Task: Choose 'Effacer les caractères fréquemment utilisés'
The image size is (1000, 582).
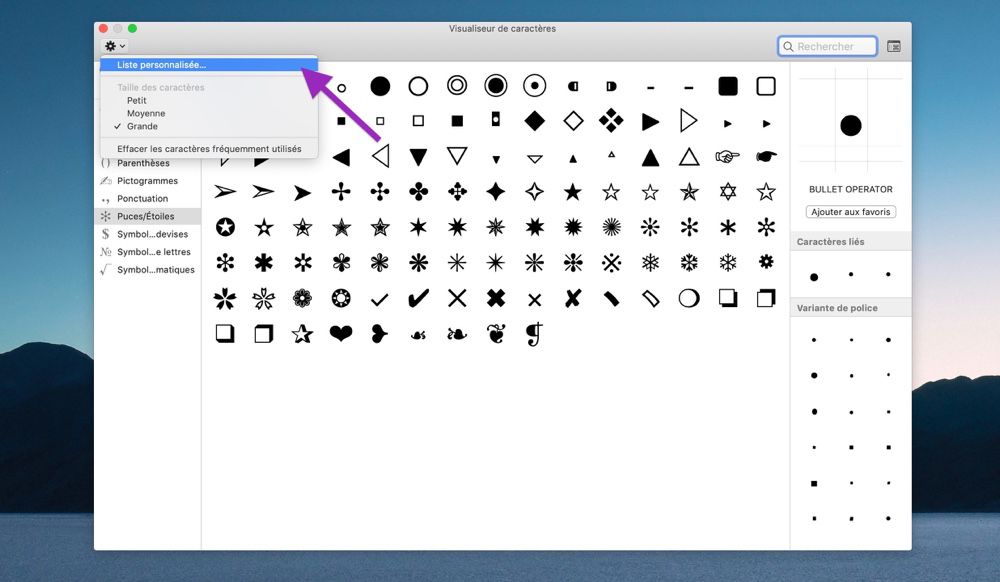Action: [x=209, y=149]
